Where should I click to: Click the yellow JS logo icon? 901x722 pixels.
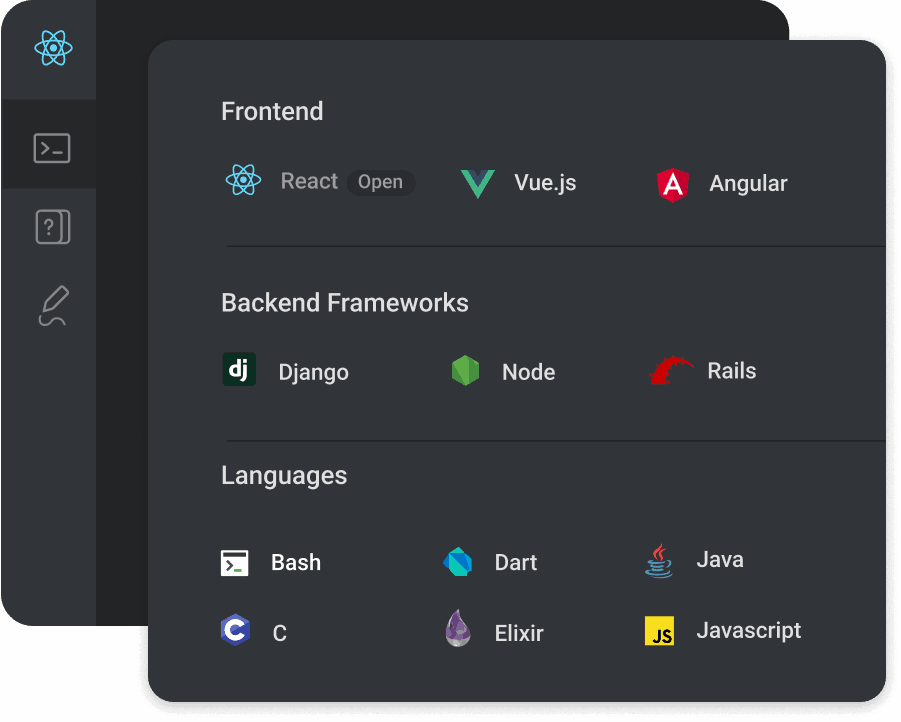pyautogui.click(x=660, y=632)
